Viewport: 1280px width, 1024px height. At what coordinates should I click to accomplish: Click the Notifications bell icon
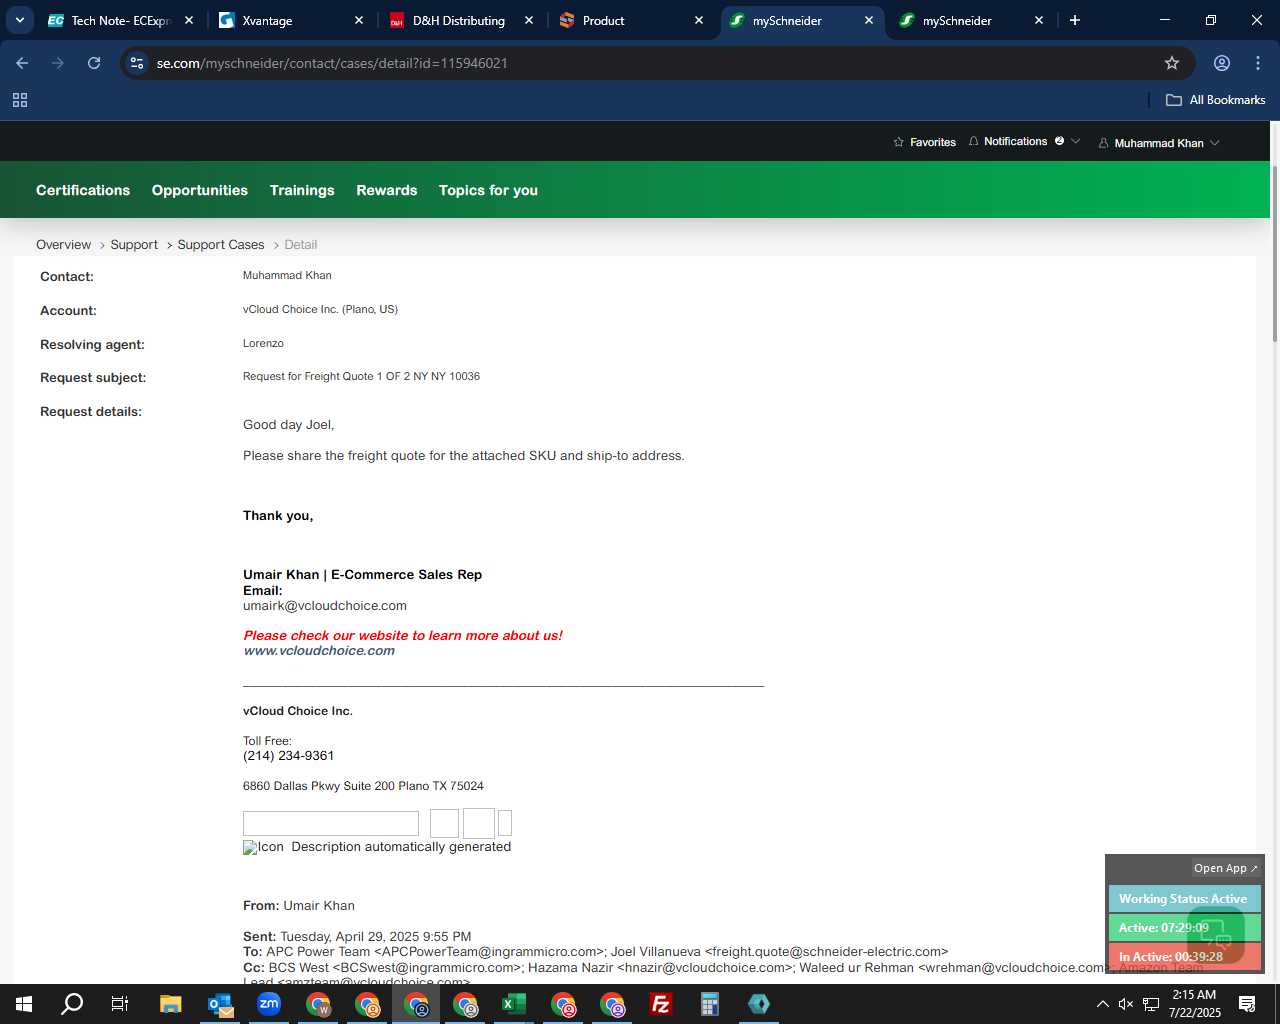point(973,142)
